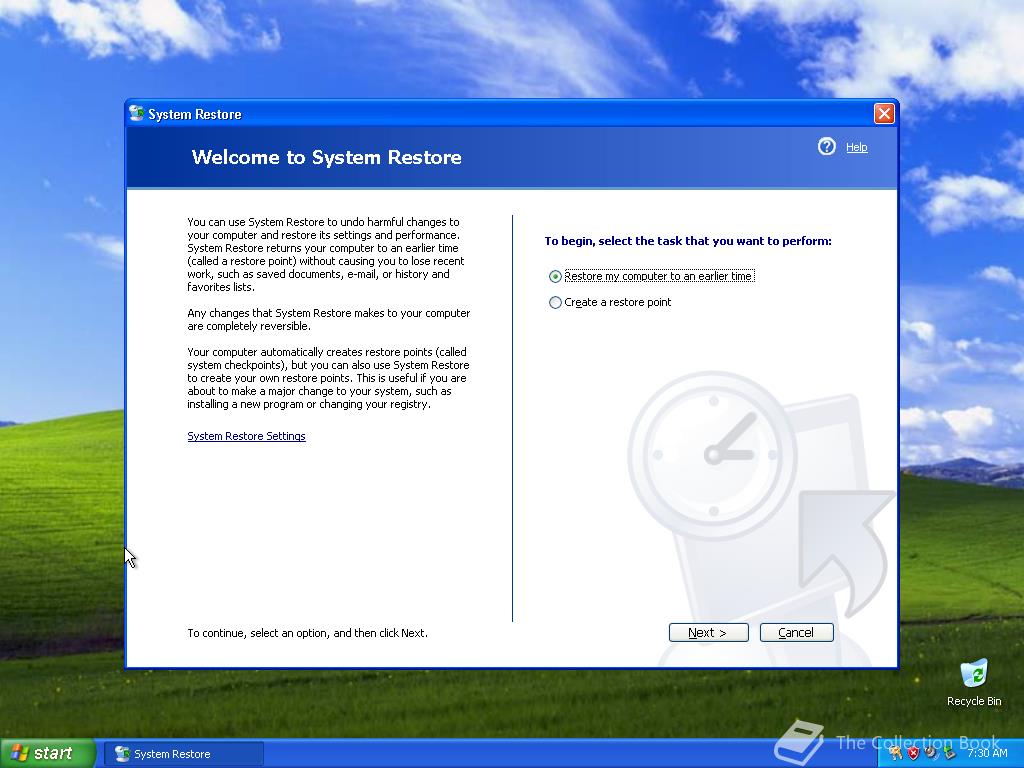Click the System Restore title bar icon
Image resolution: width=1024 pixels, height=768 pixels.
coord(136,114)
